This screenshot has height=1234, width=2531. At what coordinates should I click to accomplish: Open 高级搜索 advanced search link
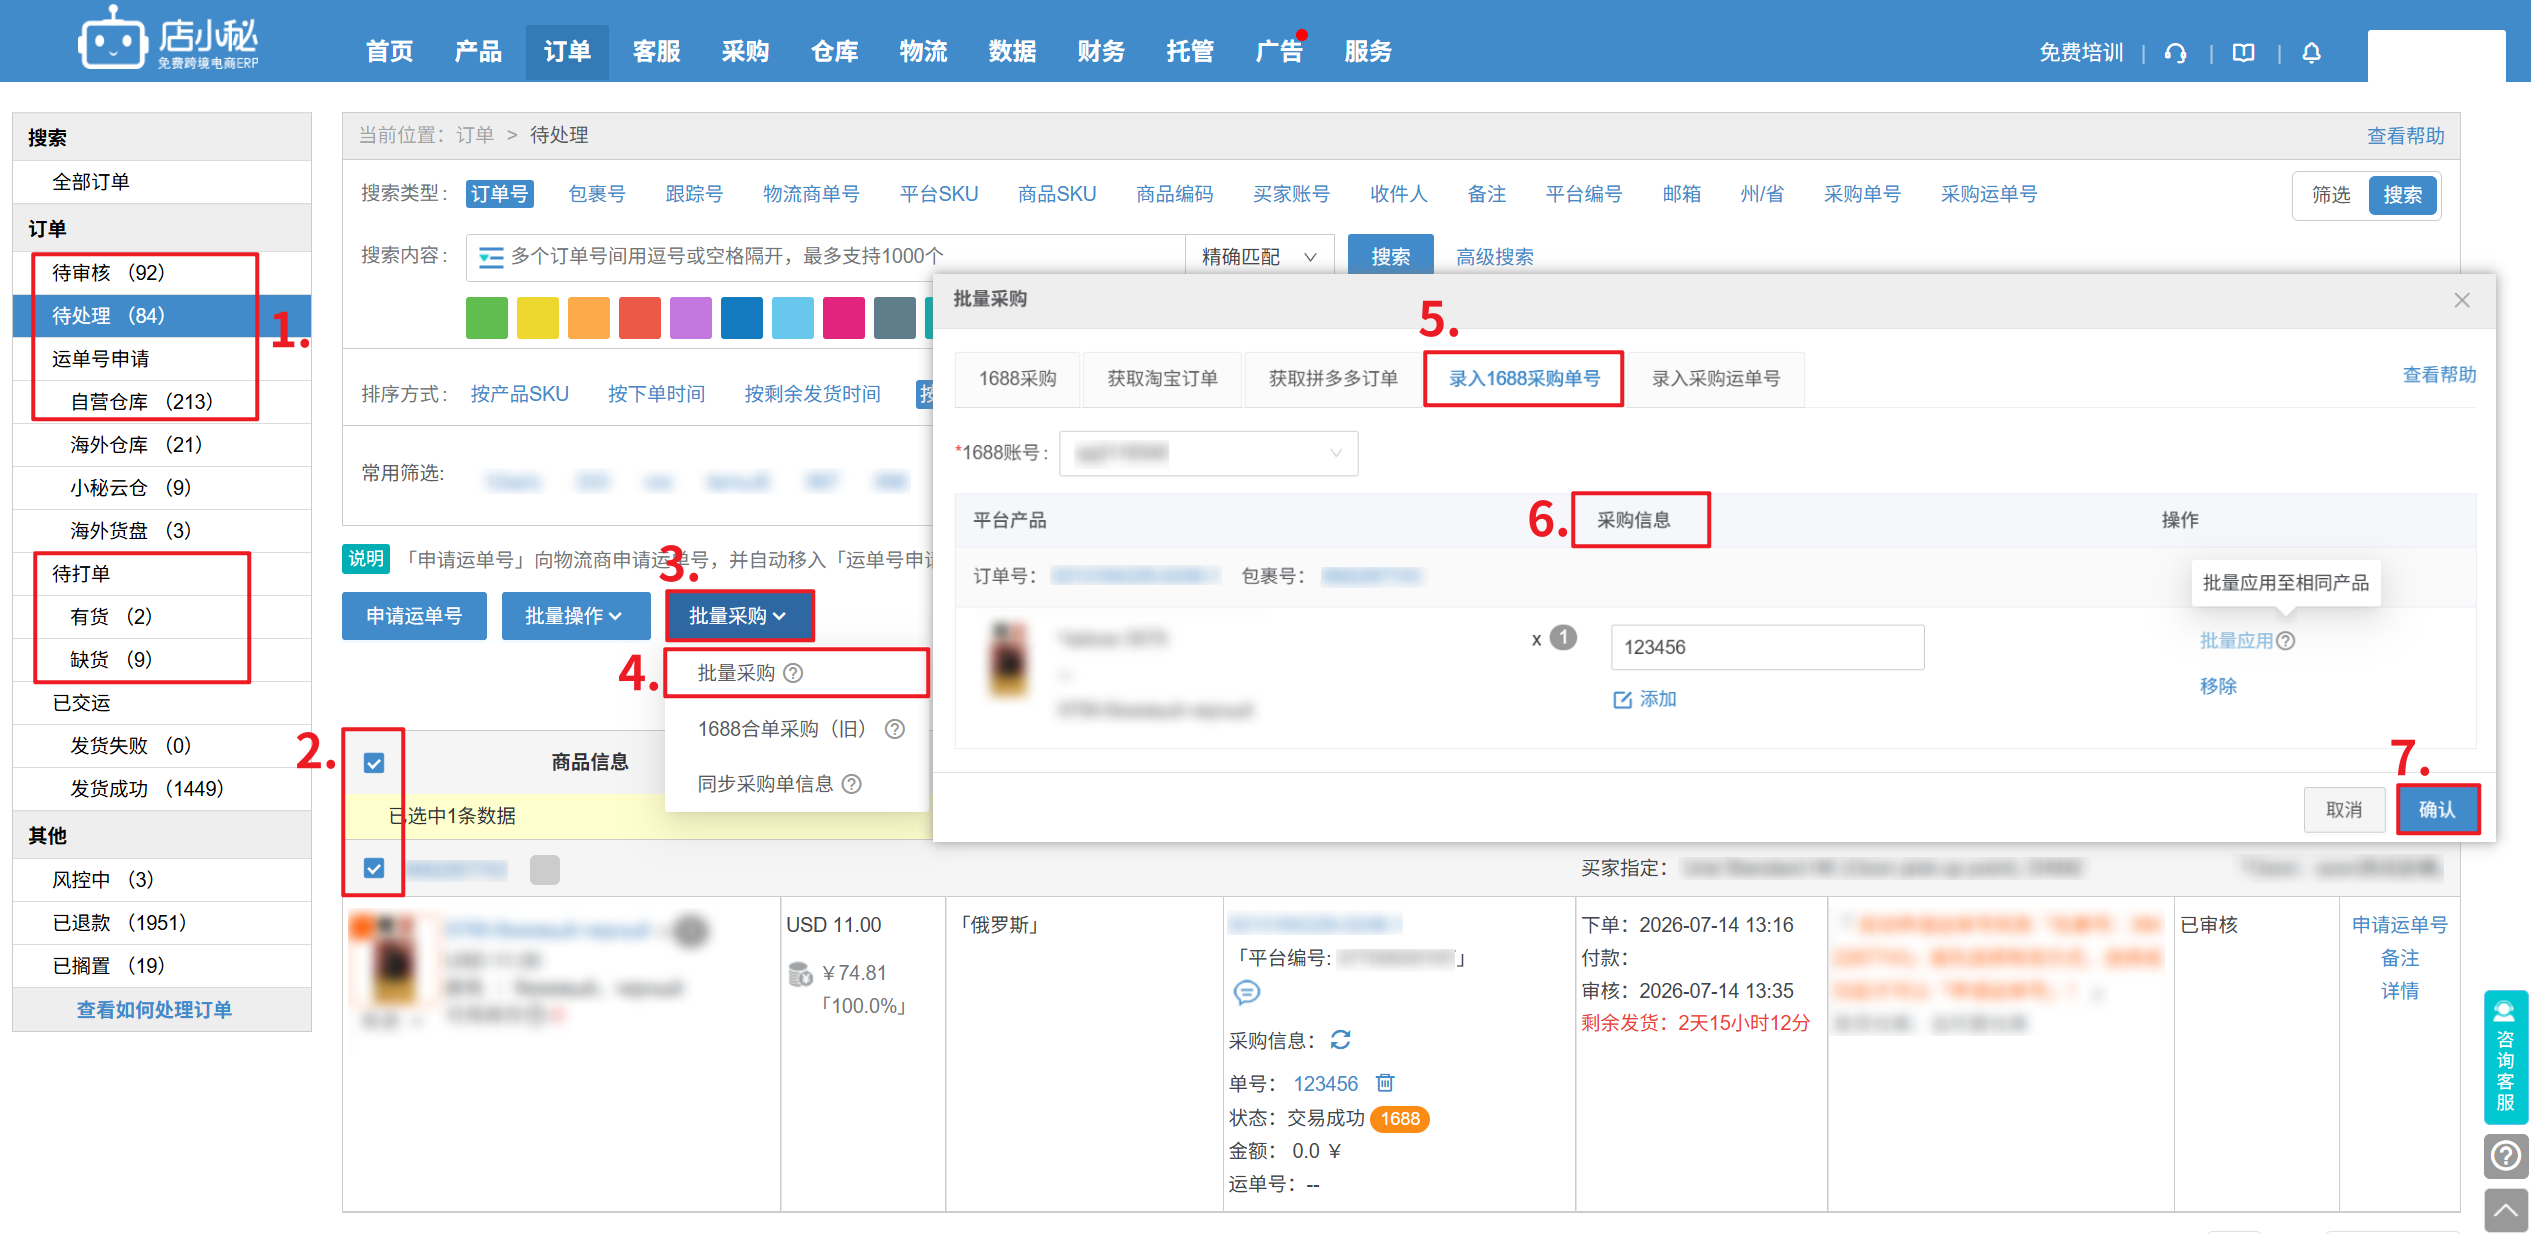pyautogui.click(x=1494, y=257)
